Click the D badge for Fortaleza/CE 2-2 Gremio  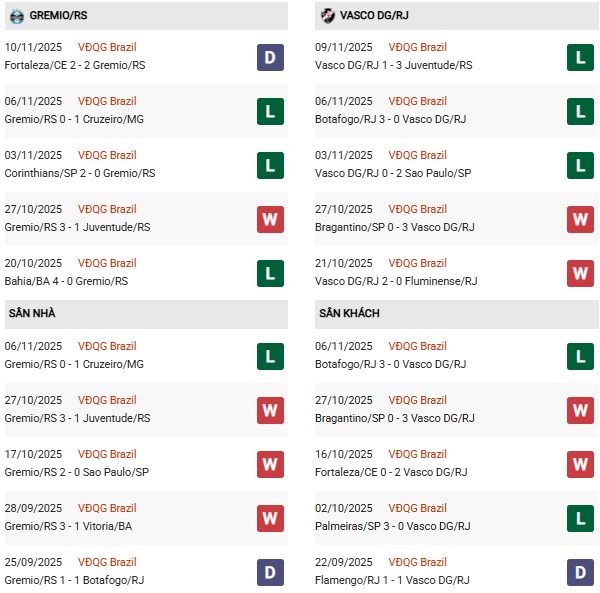(270, 57)
